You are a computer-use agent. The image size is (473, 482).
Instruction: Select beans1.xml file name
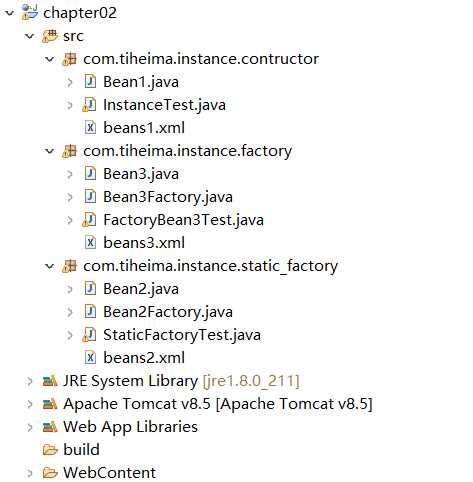(x=144, y=128)
